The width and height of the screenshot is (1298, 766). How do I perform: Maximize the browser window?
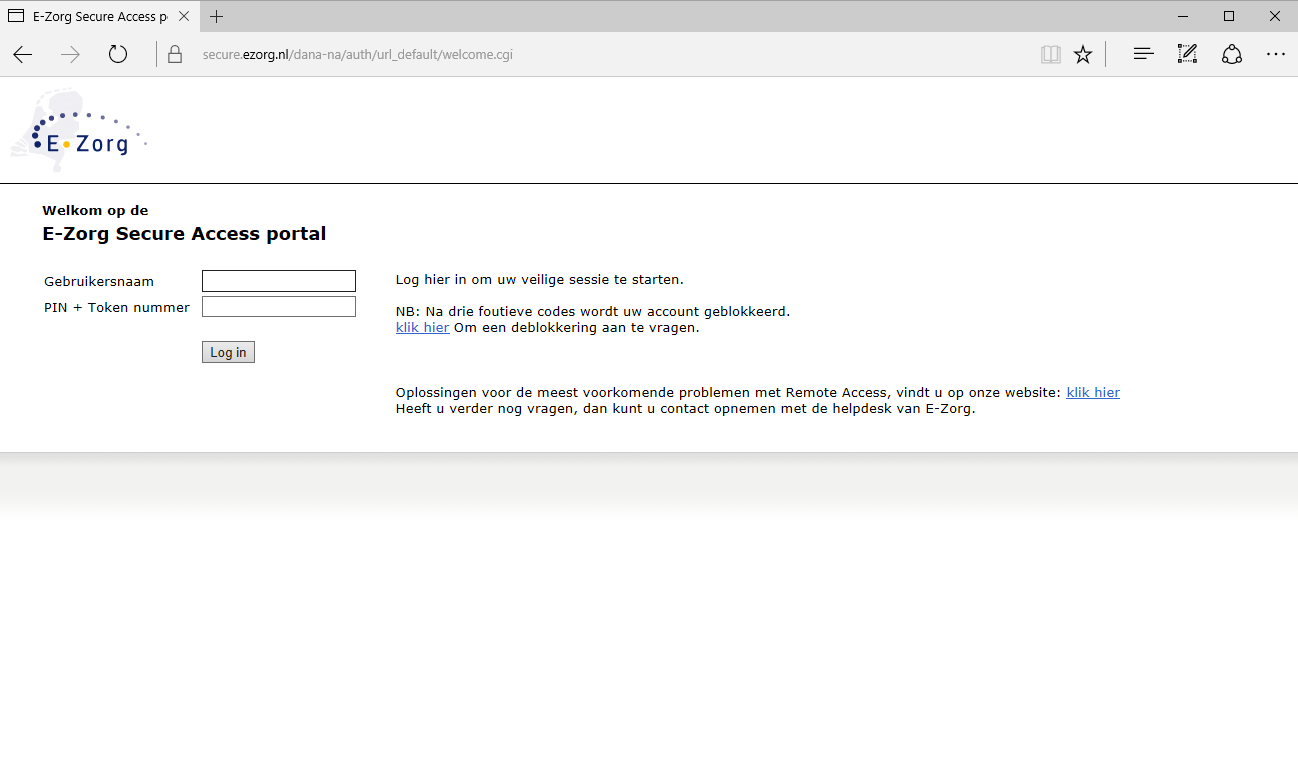pyautogui.click(x=1229, y=16)
